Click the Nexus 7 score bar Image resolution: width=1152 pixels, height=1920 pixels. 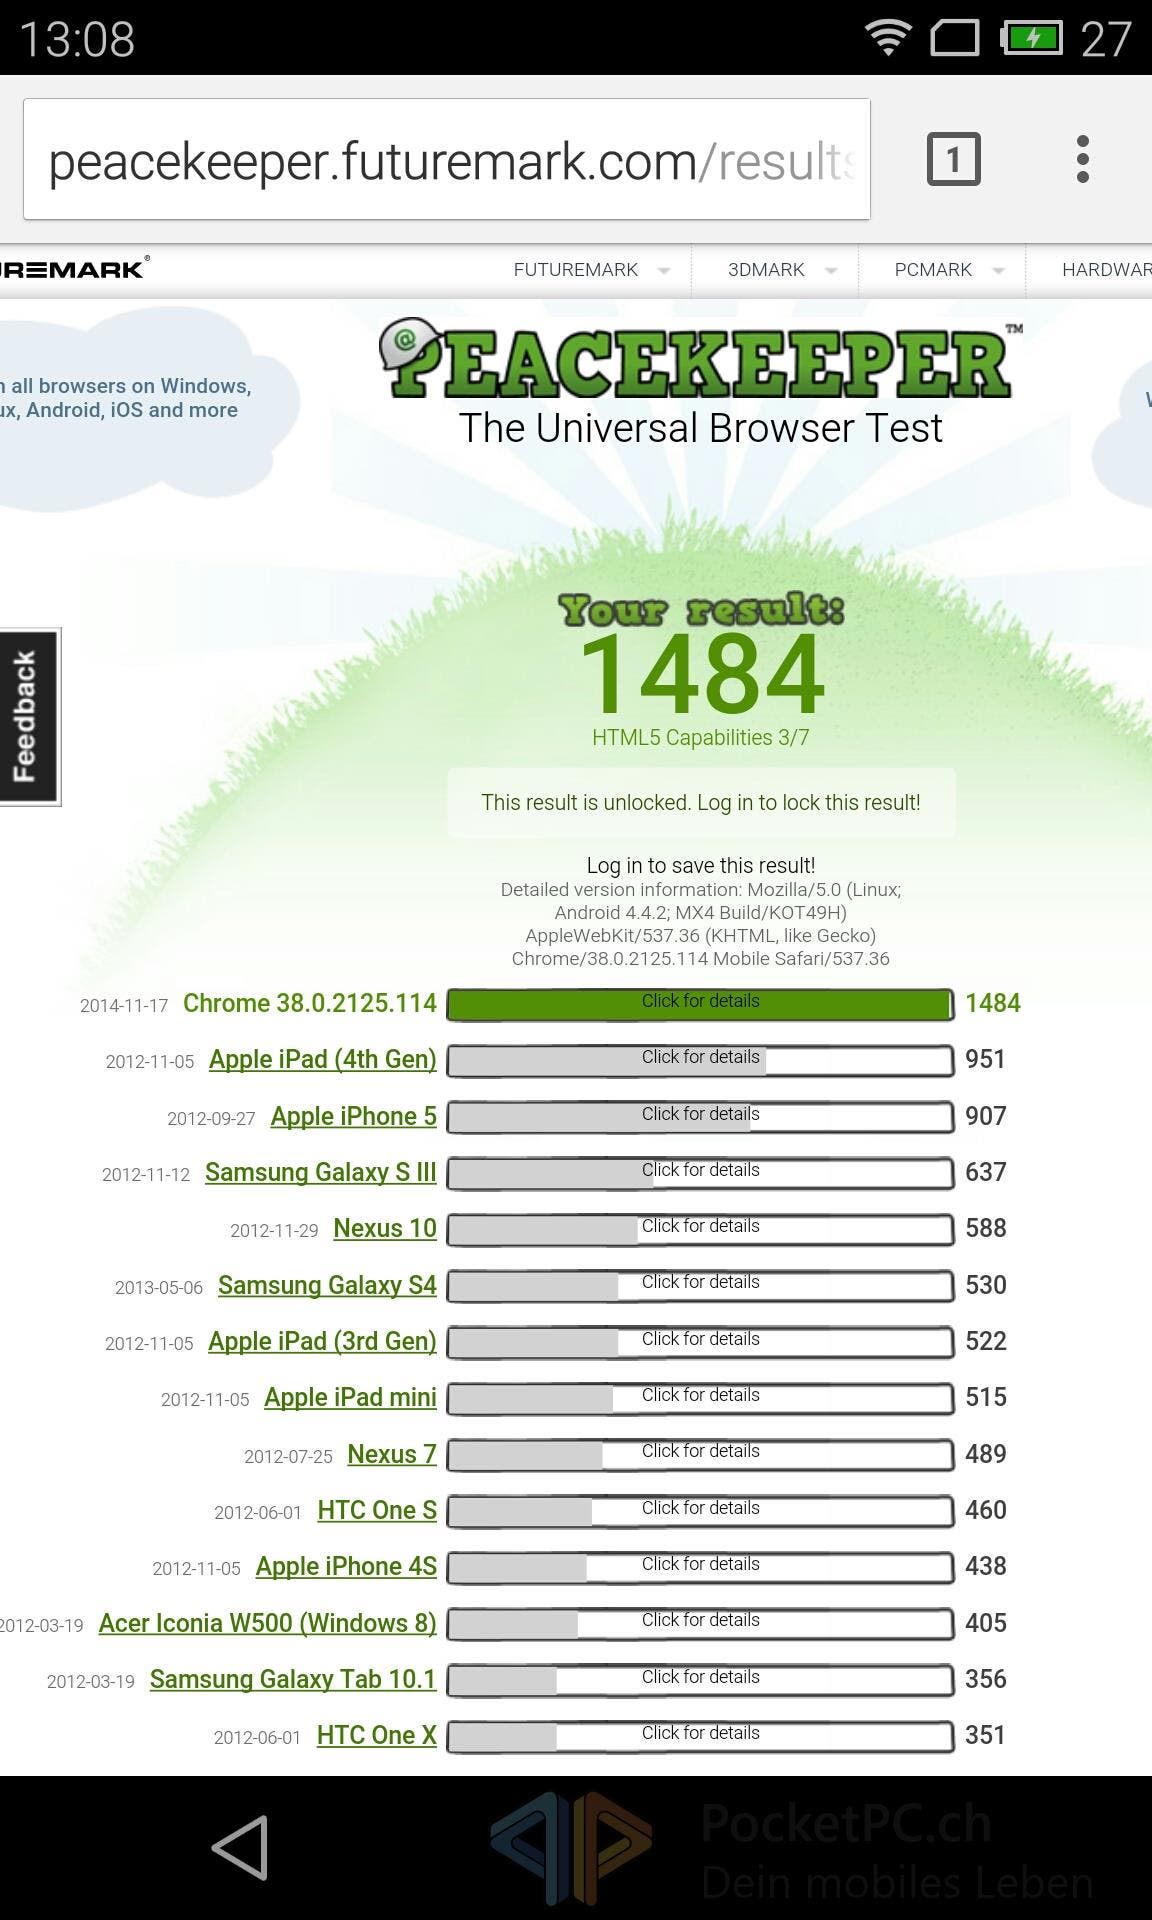tap(700, 1454)
